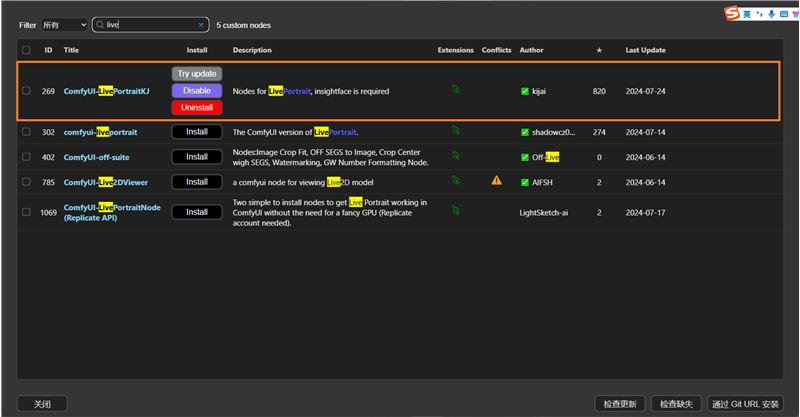Image resolution: width=800 pixels, height=417 pixels.
Task: Click inside the search box containing live
Action: [x=151, y=24]
